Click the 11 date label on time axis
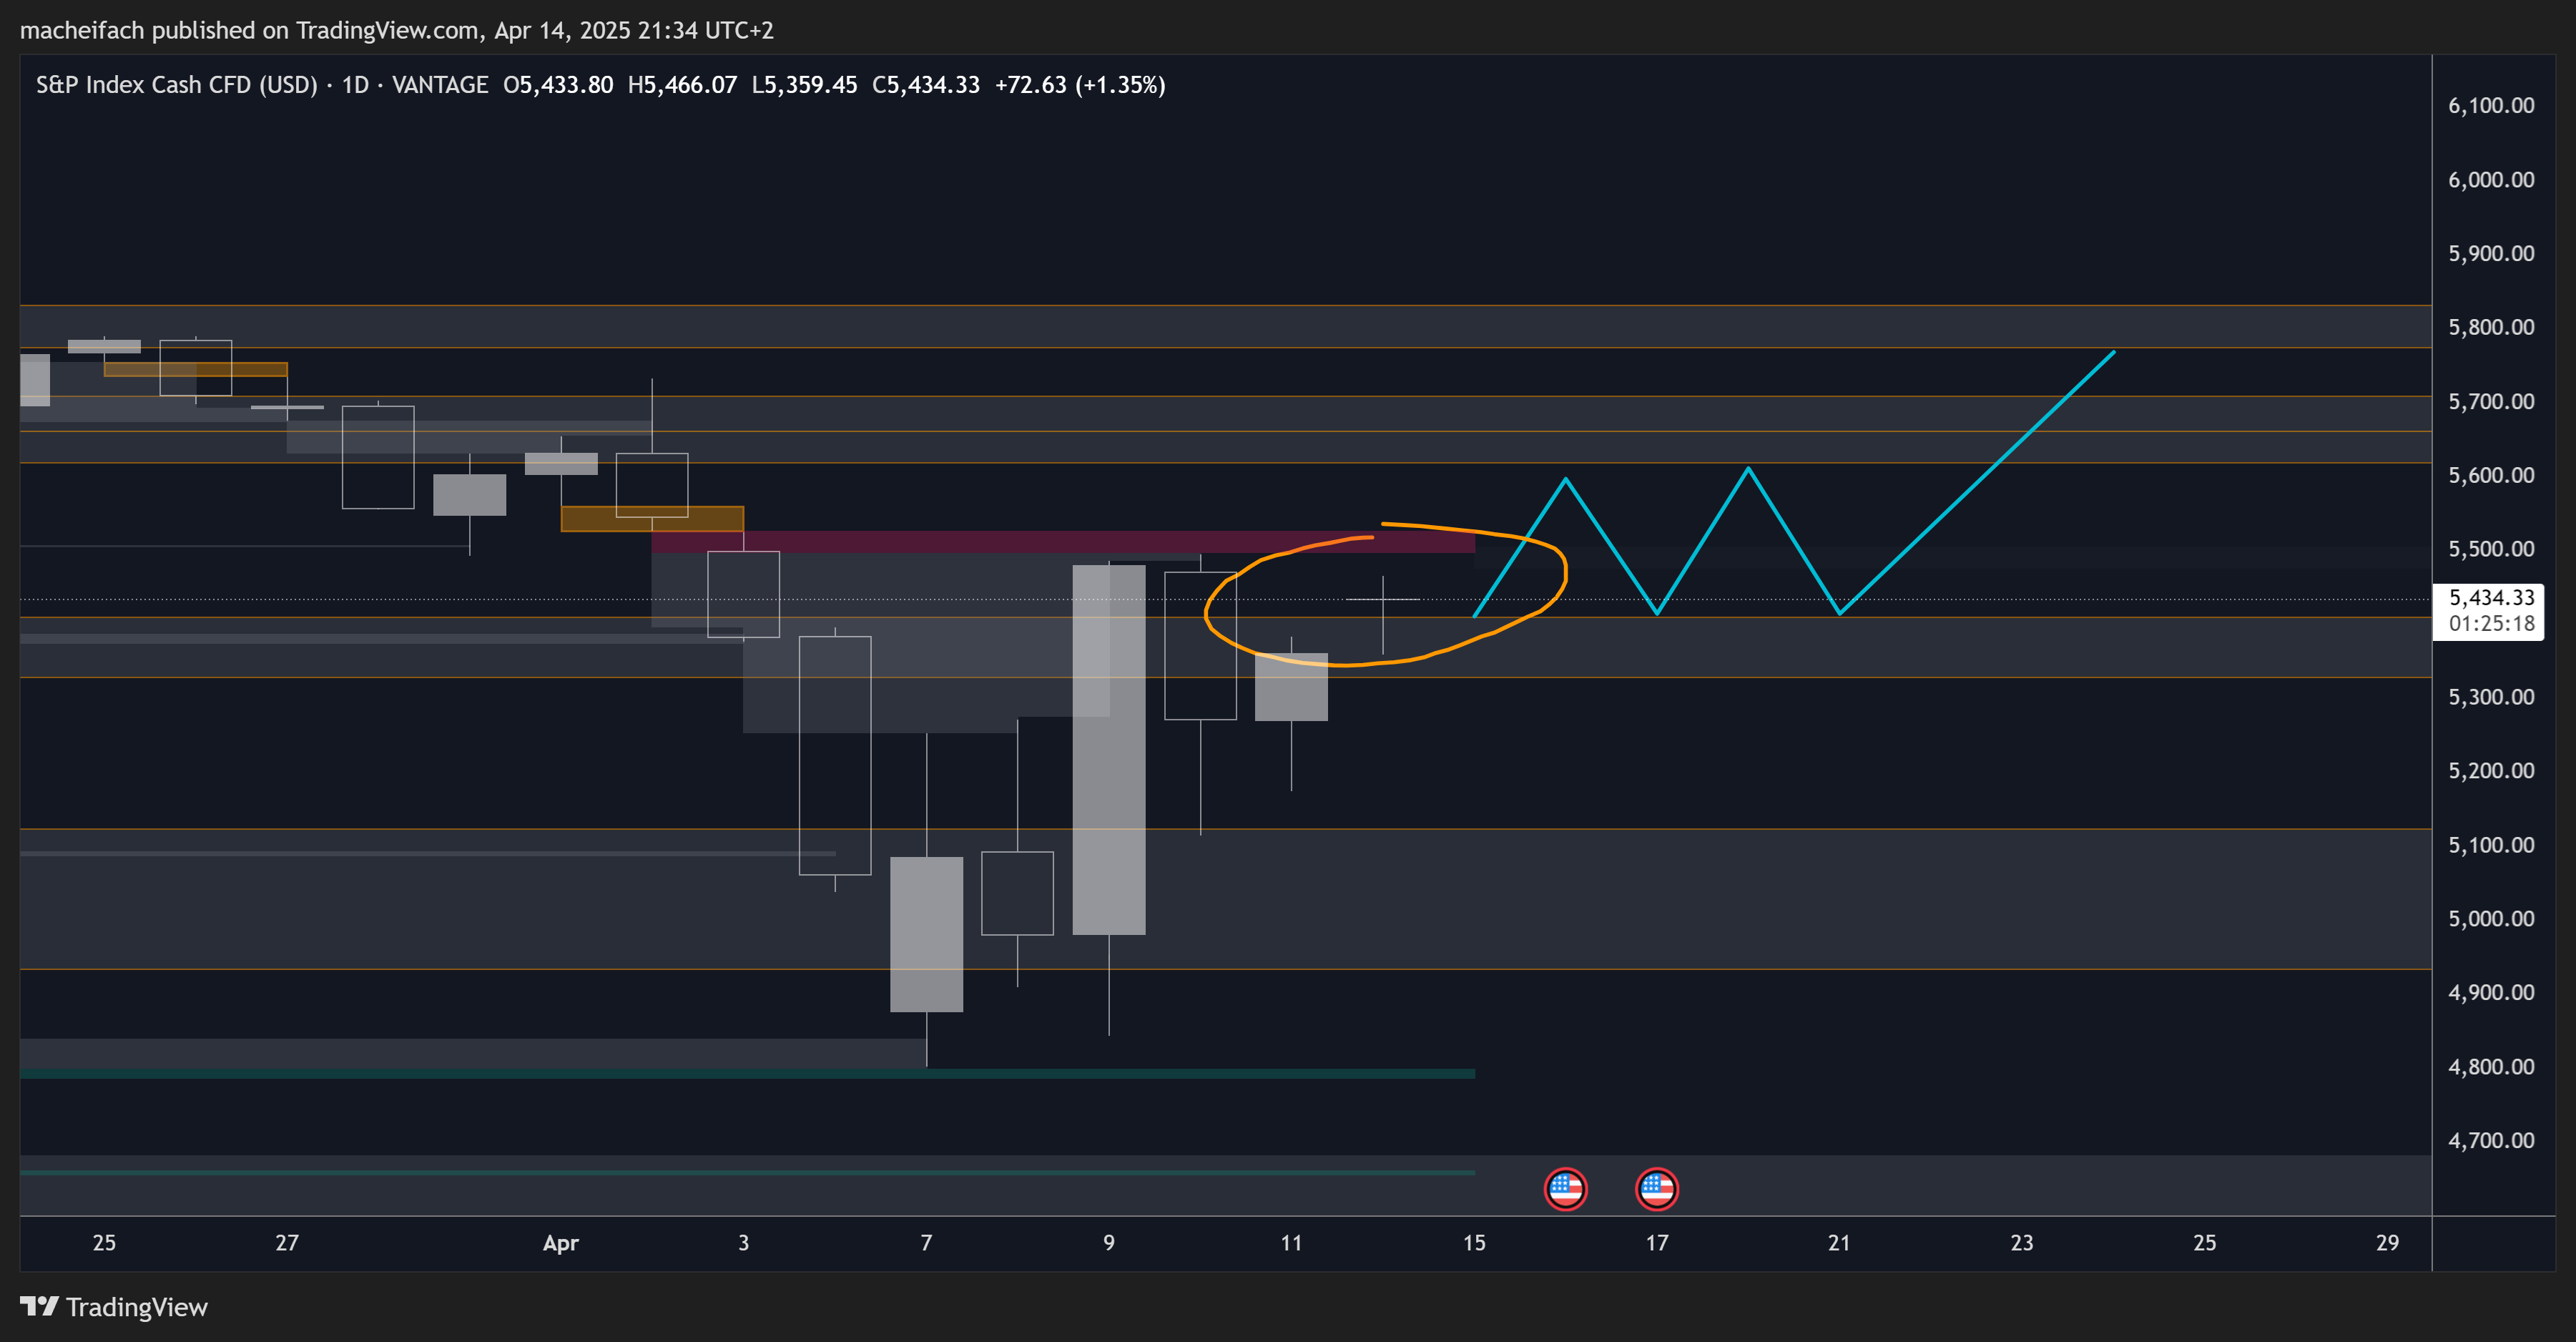 [1291, 1243]
